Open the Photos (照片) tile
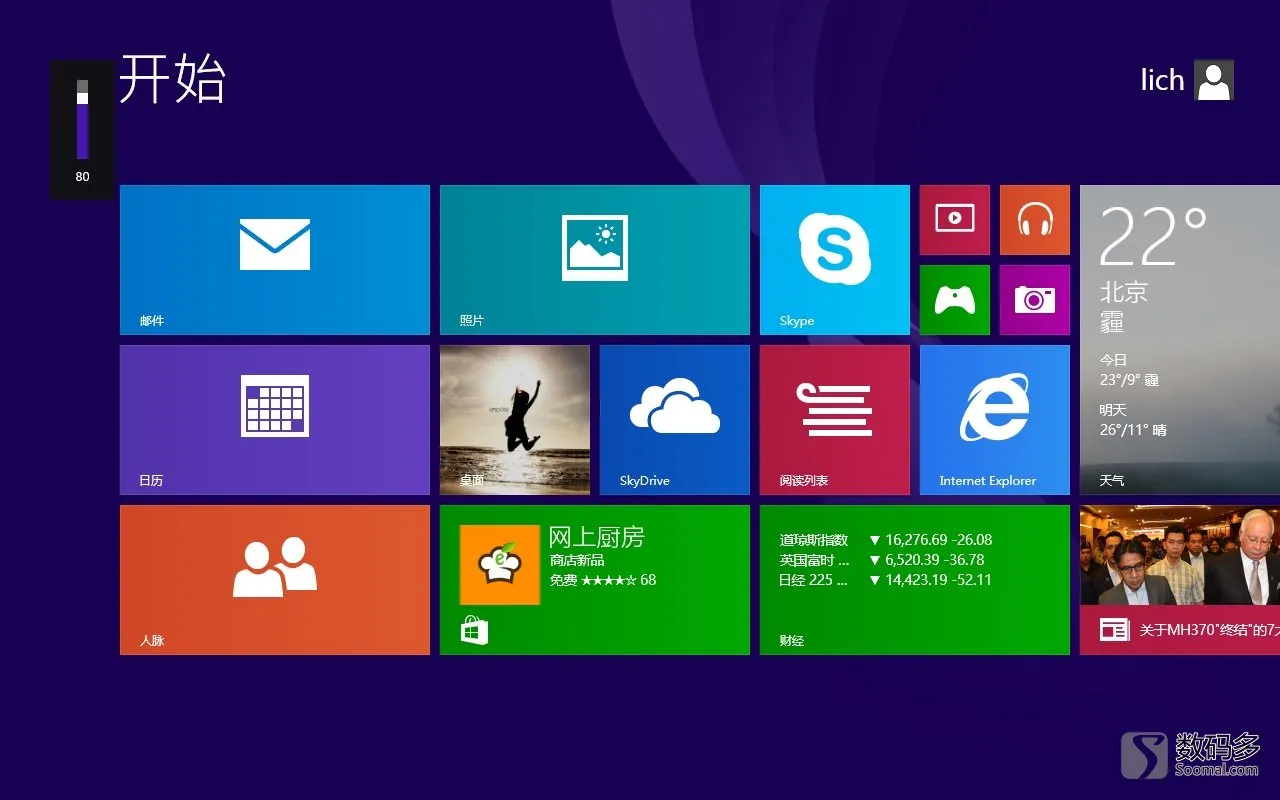Viewport: 1280px width, 800px height. coord(595,260)
